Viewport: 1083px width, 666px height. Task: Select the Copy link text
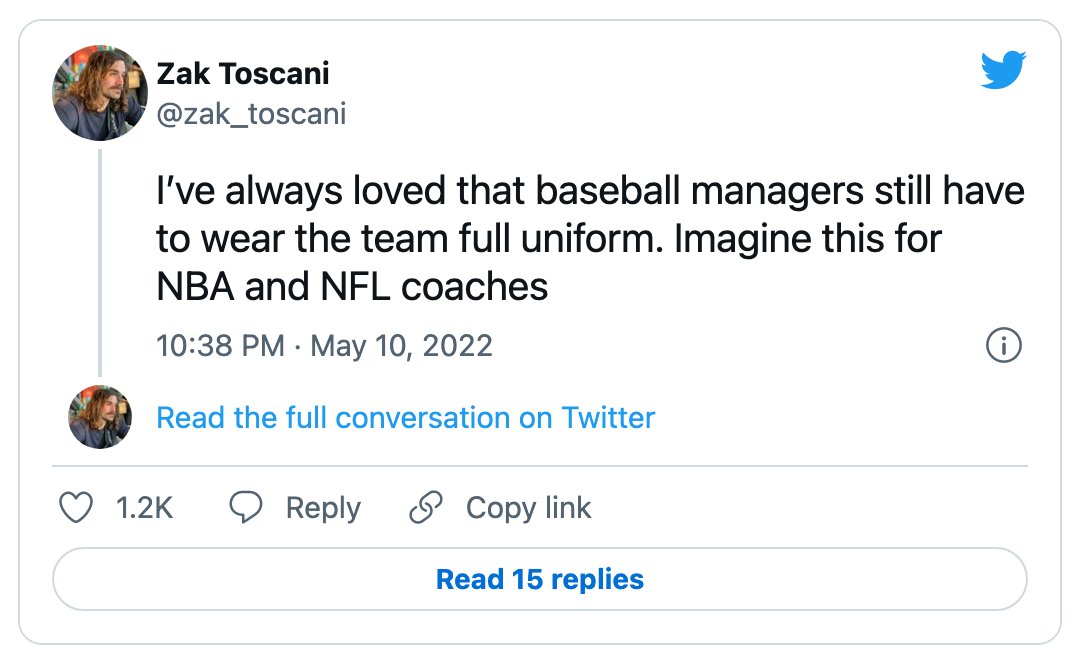(528, 508)
